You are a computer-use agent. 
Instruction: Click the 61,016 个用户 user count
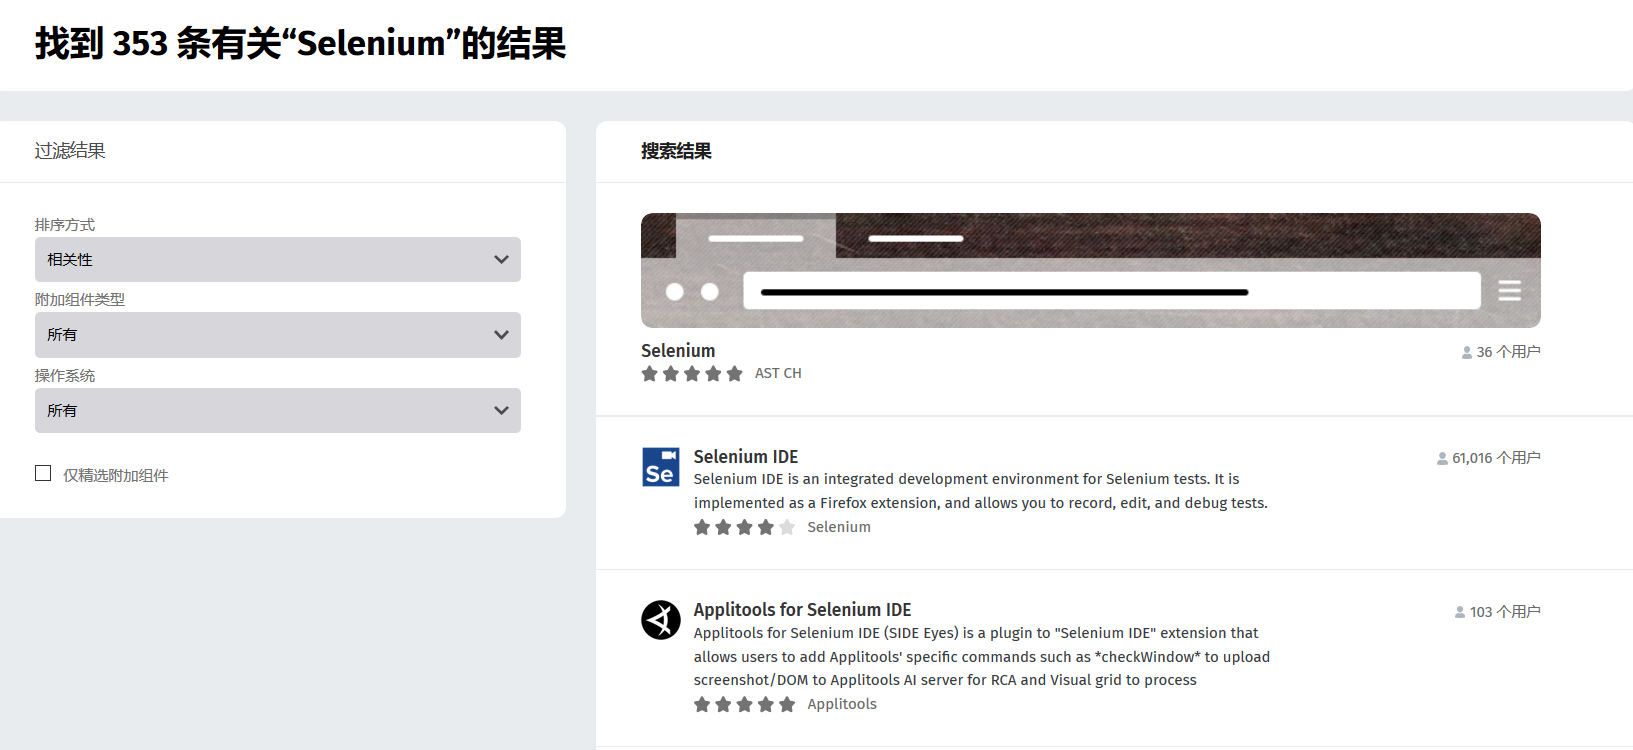click(x=1496, y=458)
